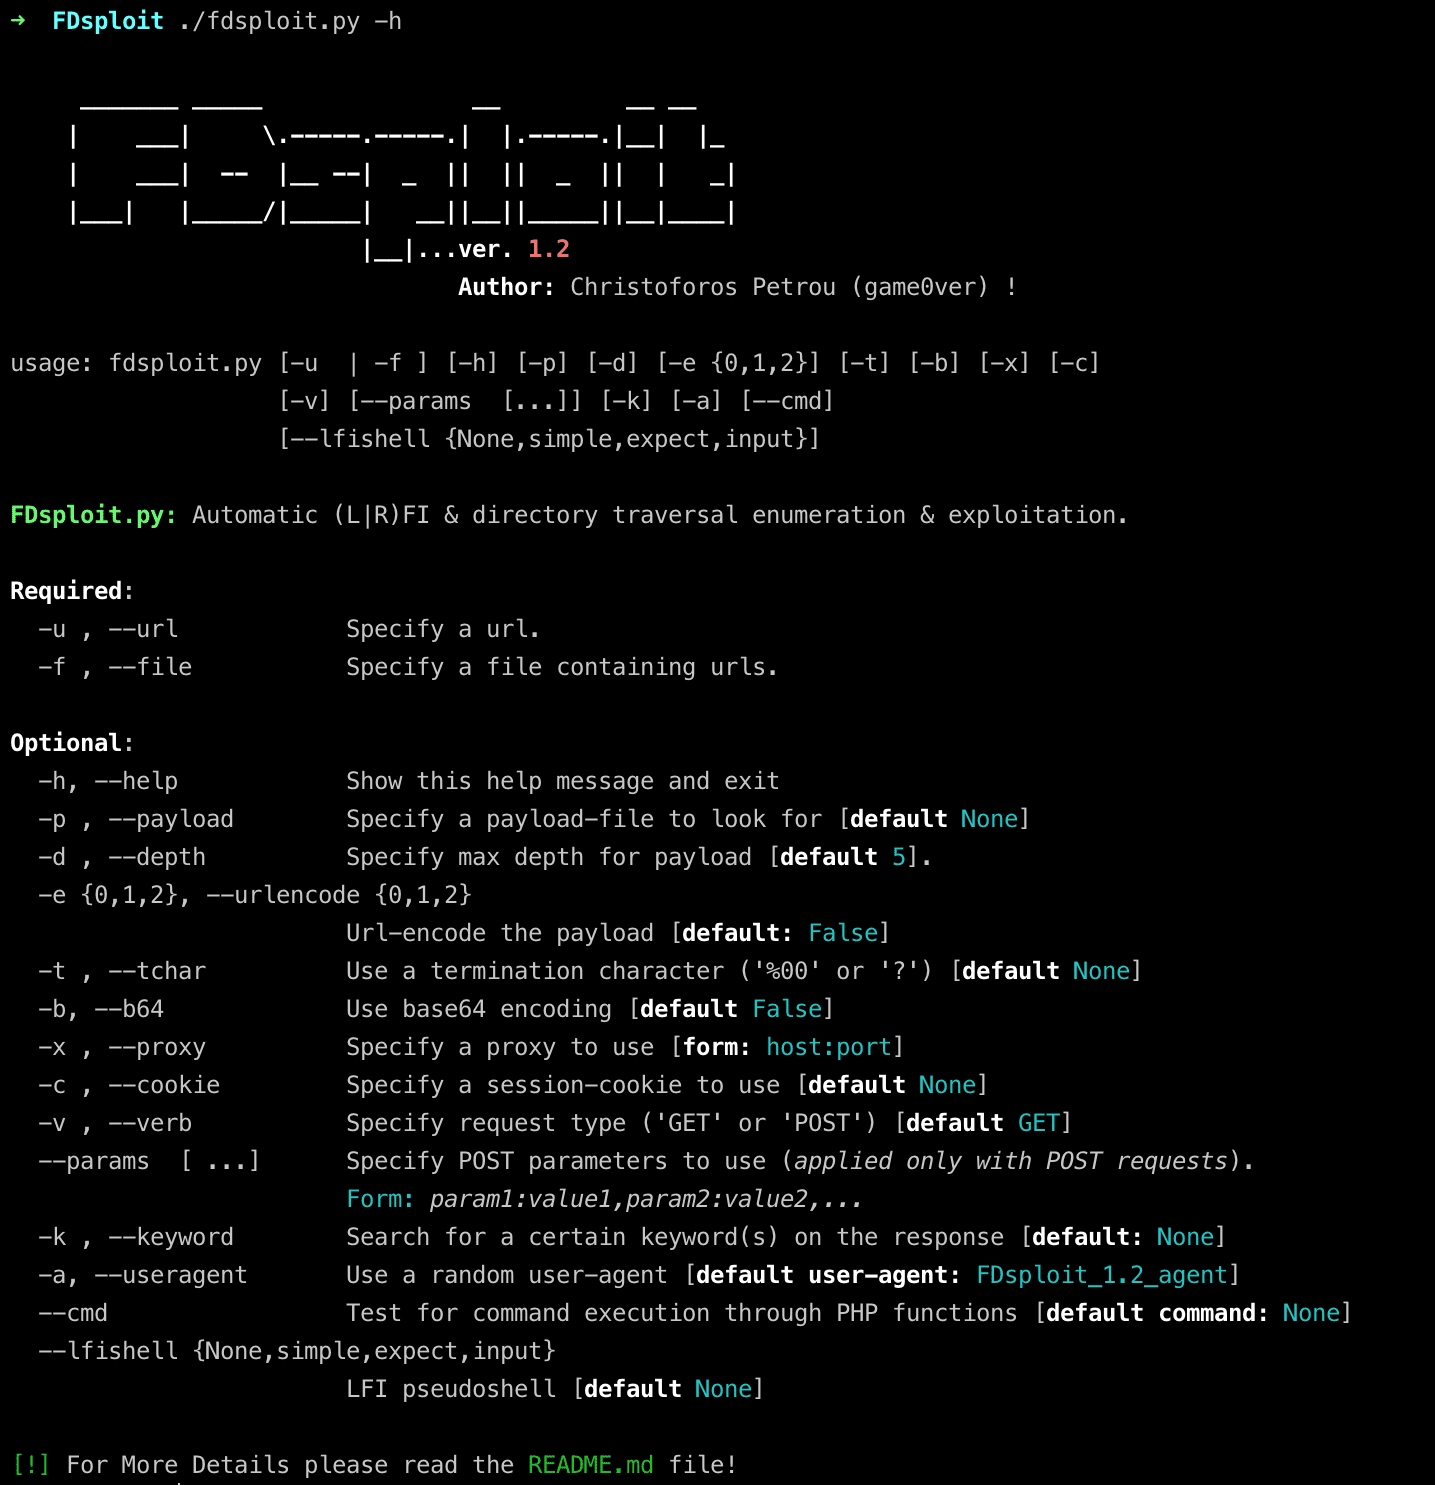1435x1485 pixels.
Task: Click 'Specify a session-cookie to use' text
Action: [563, 1085]
